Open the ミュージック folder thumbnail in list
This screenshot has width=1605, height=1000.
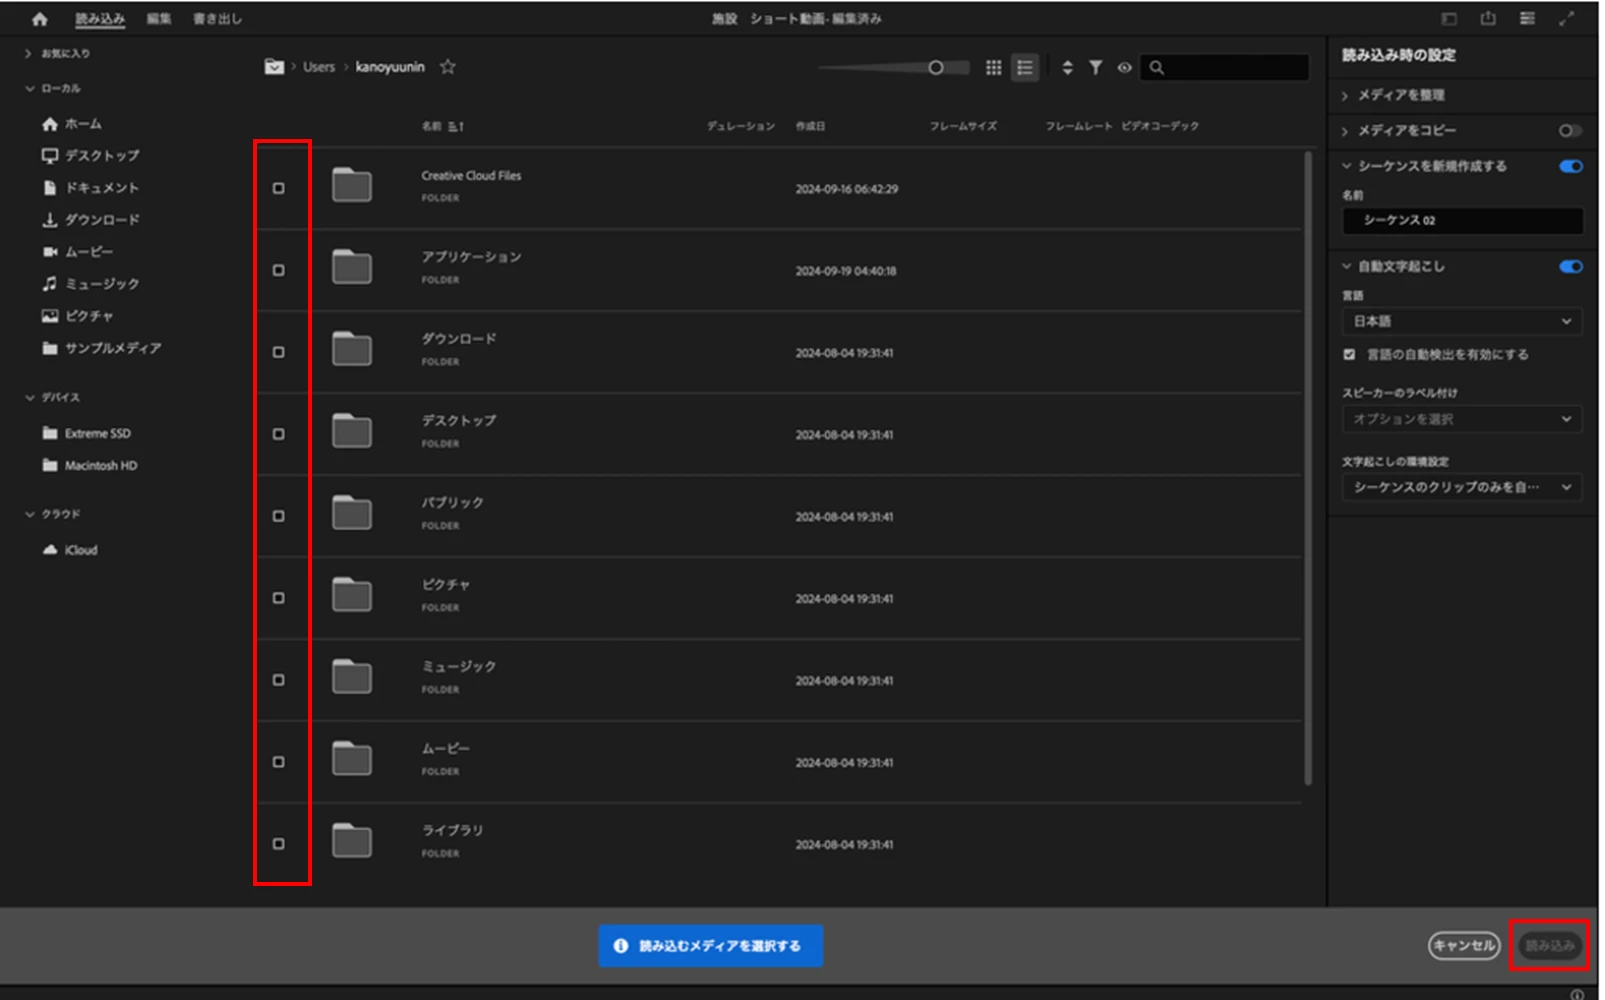pos(353,678)
